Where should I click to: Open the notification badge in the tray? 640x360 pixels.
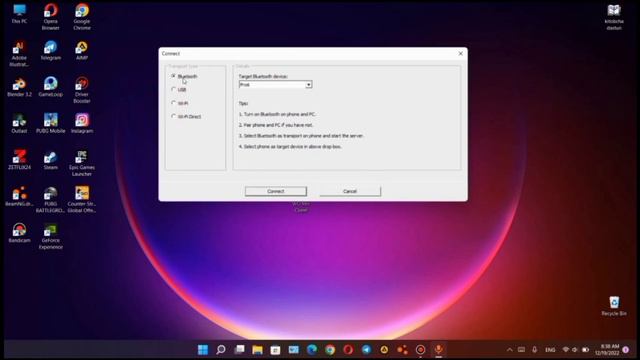tap(626, 350)
